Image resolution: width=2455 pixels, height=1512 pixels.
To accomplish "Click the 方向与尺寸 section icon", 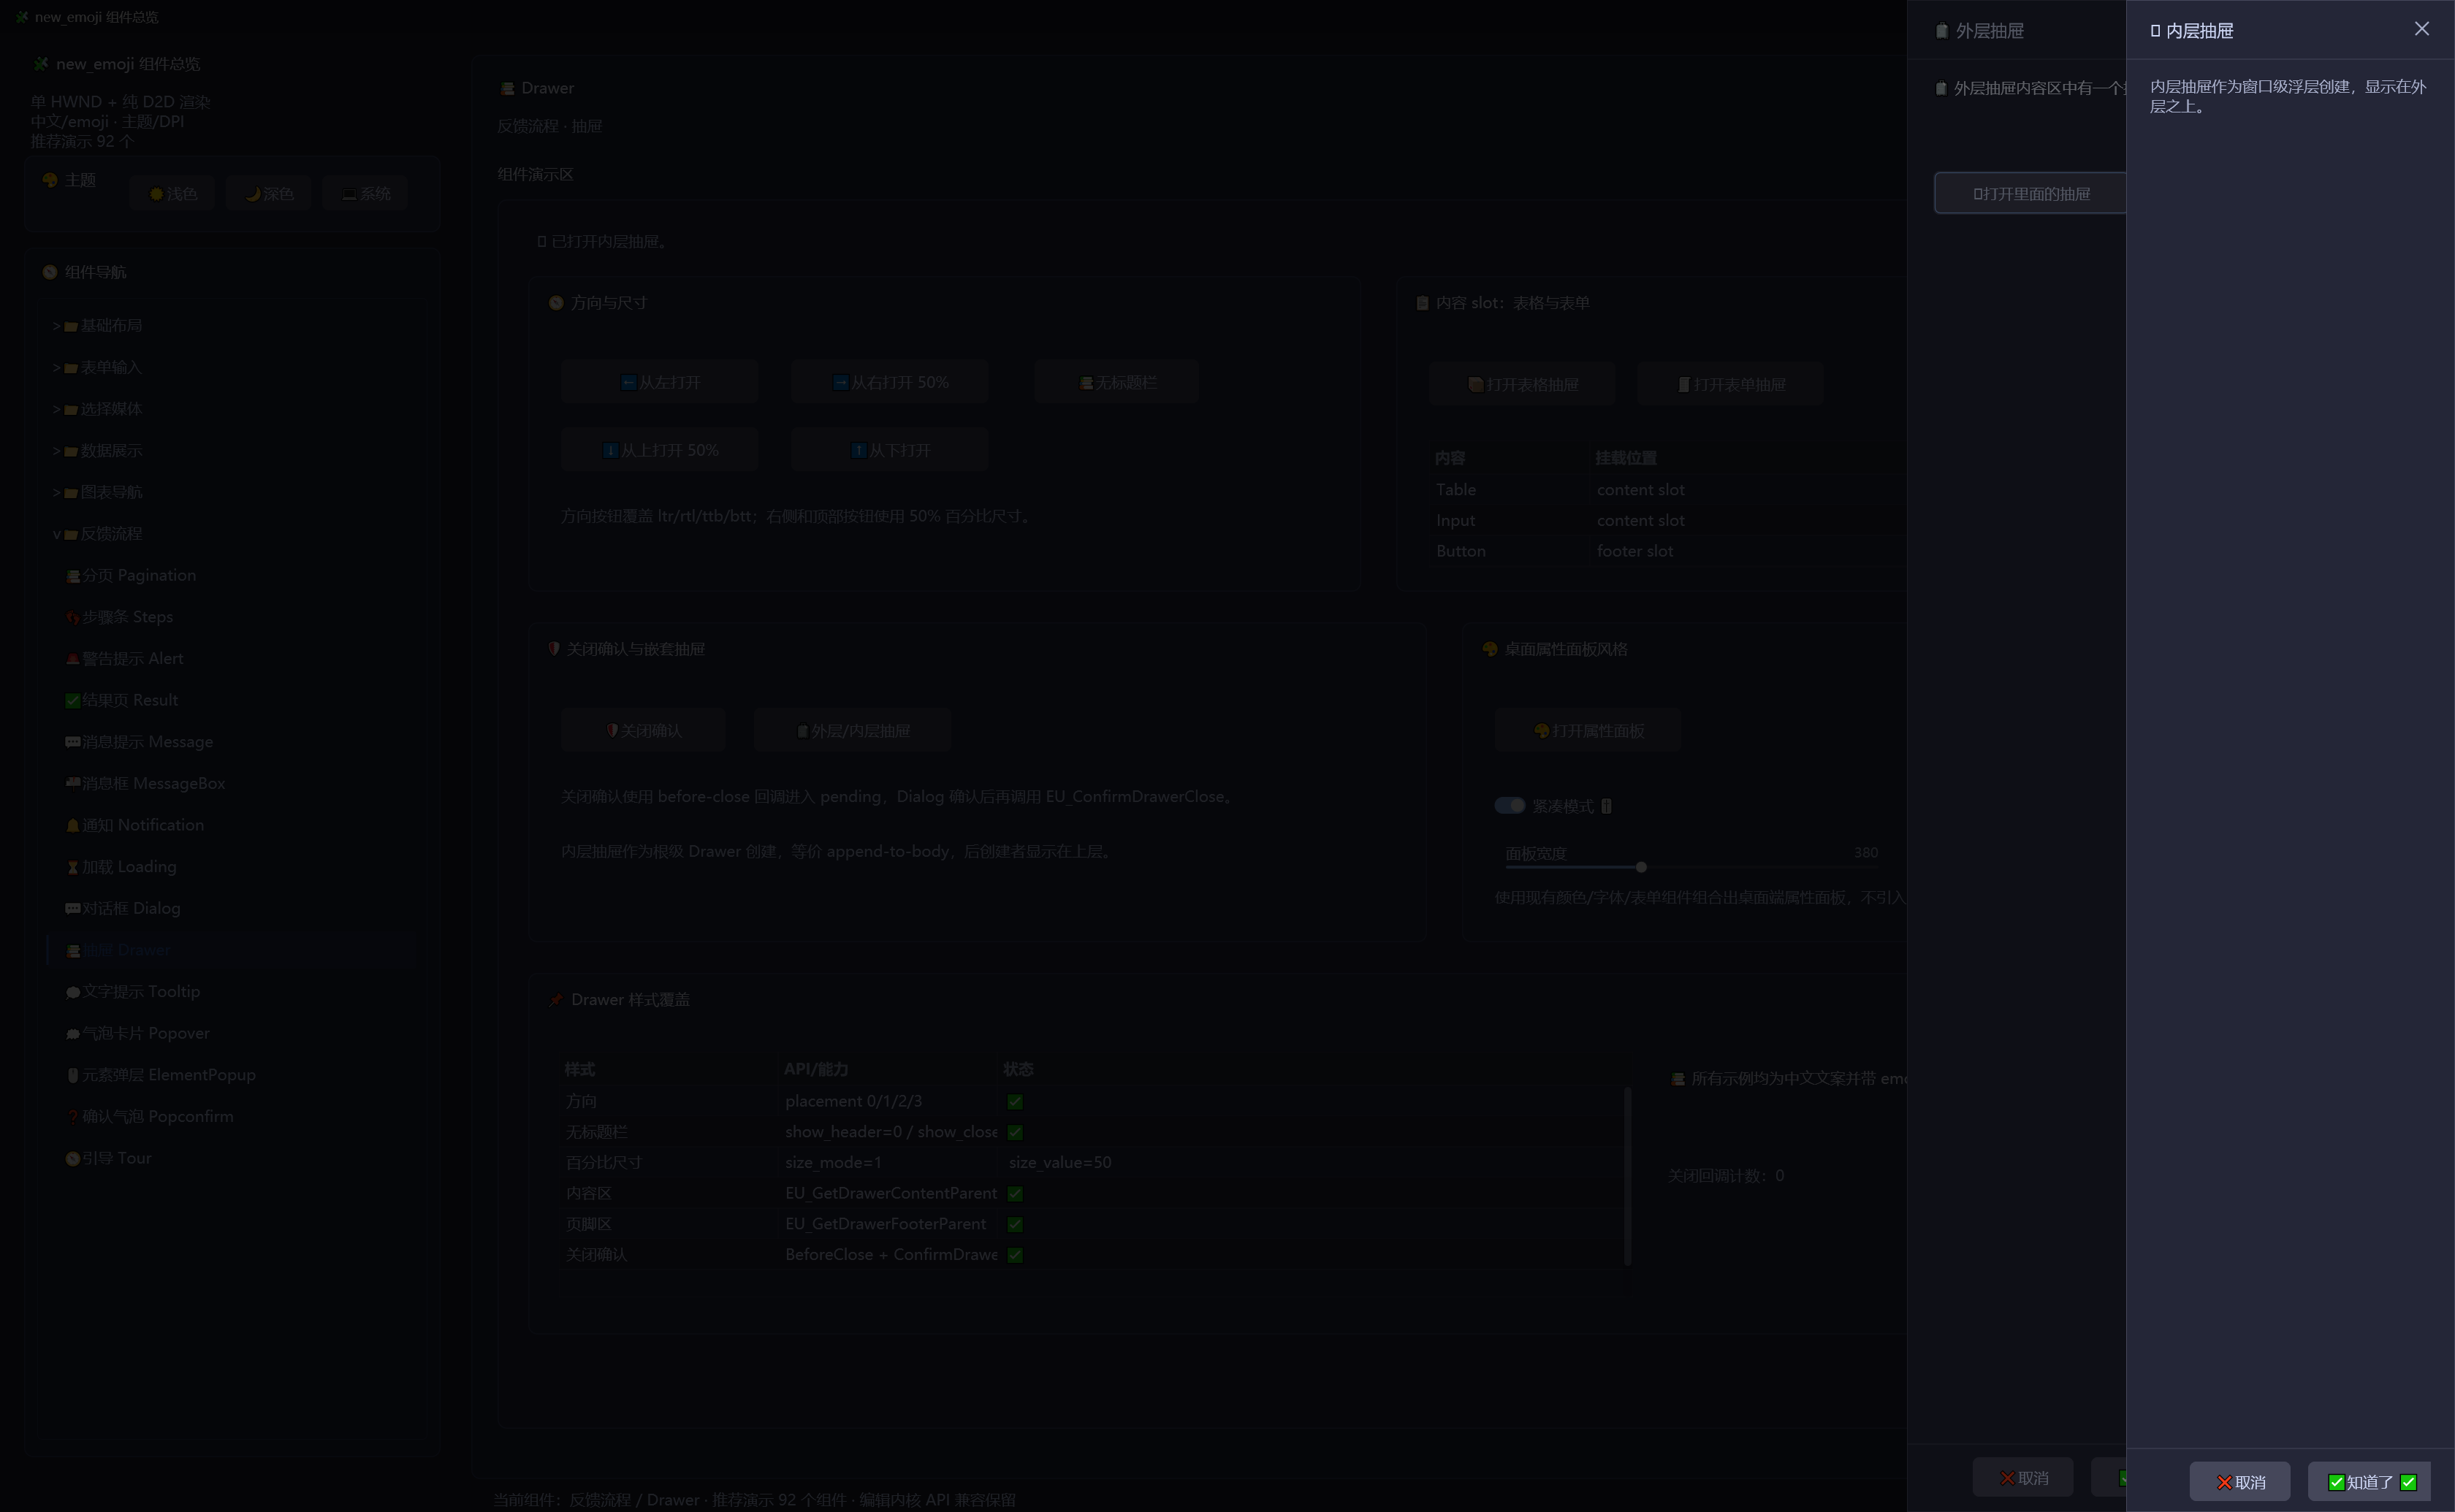I will 556,303.
